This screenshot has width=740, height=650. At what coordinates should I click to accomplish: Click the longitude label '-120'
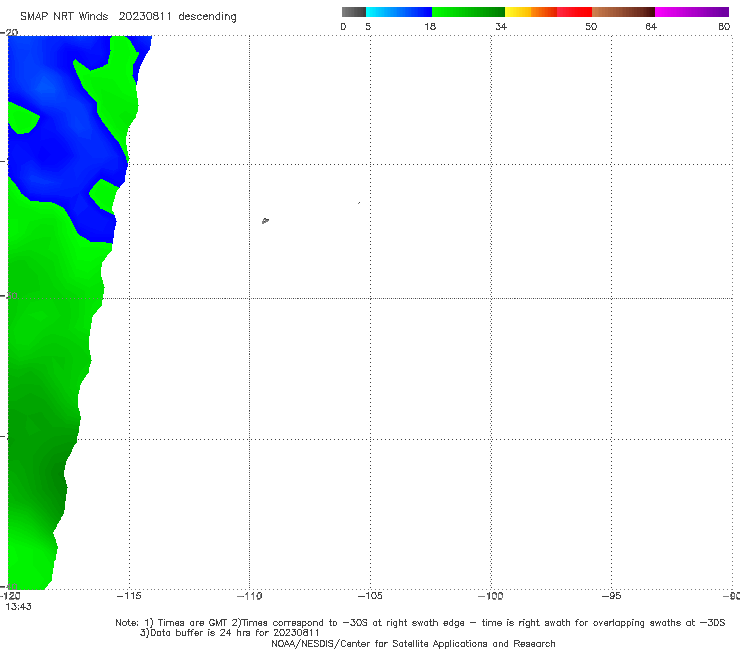(10, 596)
